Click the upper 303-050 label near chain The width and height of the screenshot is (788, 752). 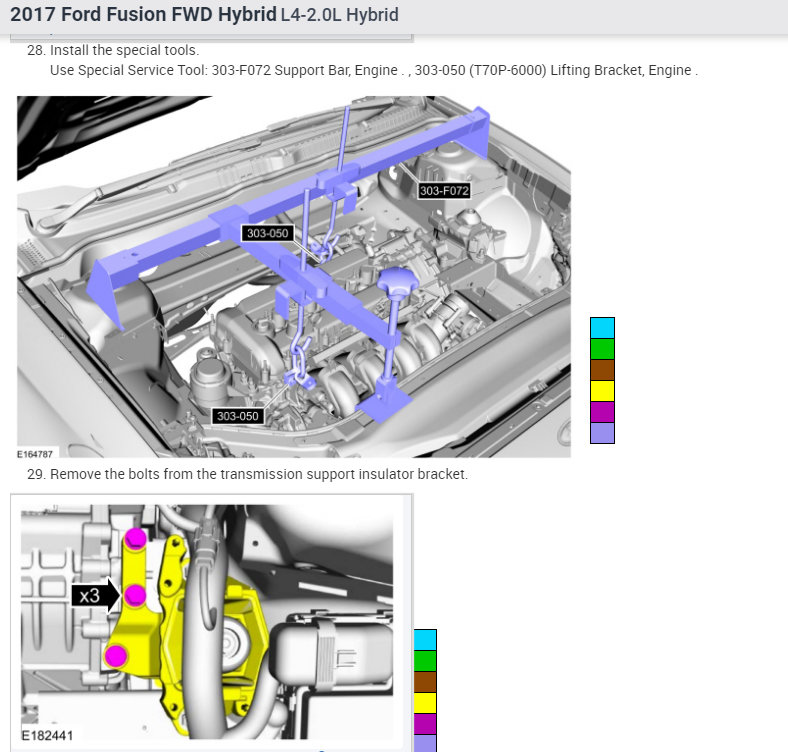pyautogui.click(x=267, y=233)
